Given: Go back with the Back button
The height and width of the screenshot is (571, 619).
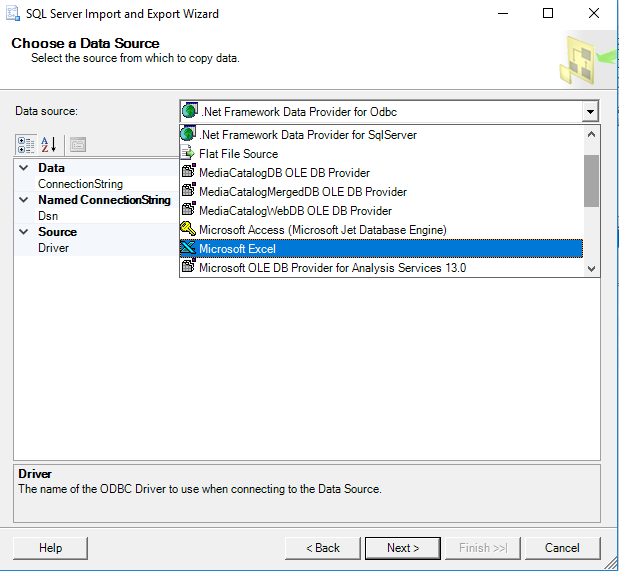Looking at the screenshot, I should click(x=323, y=548).
